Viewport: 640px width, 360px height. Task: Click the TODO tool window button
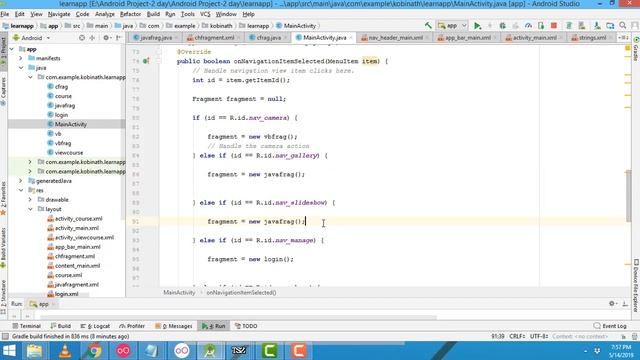pos(246,326)
